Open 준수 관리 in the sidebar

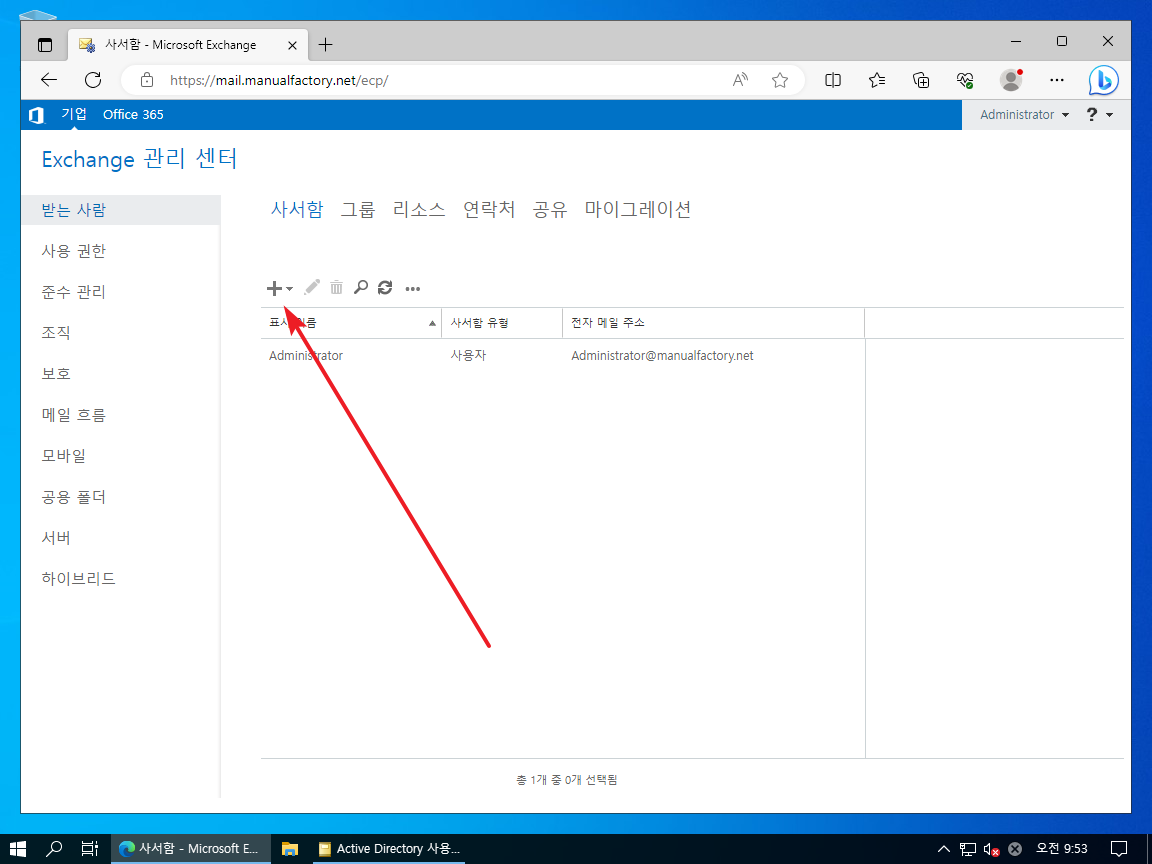[73, 292]
